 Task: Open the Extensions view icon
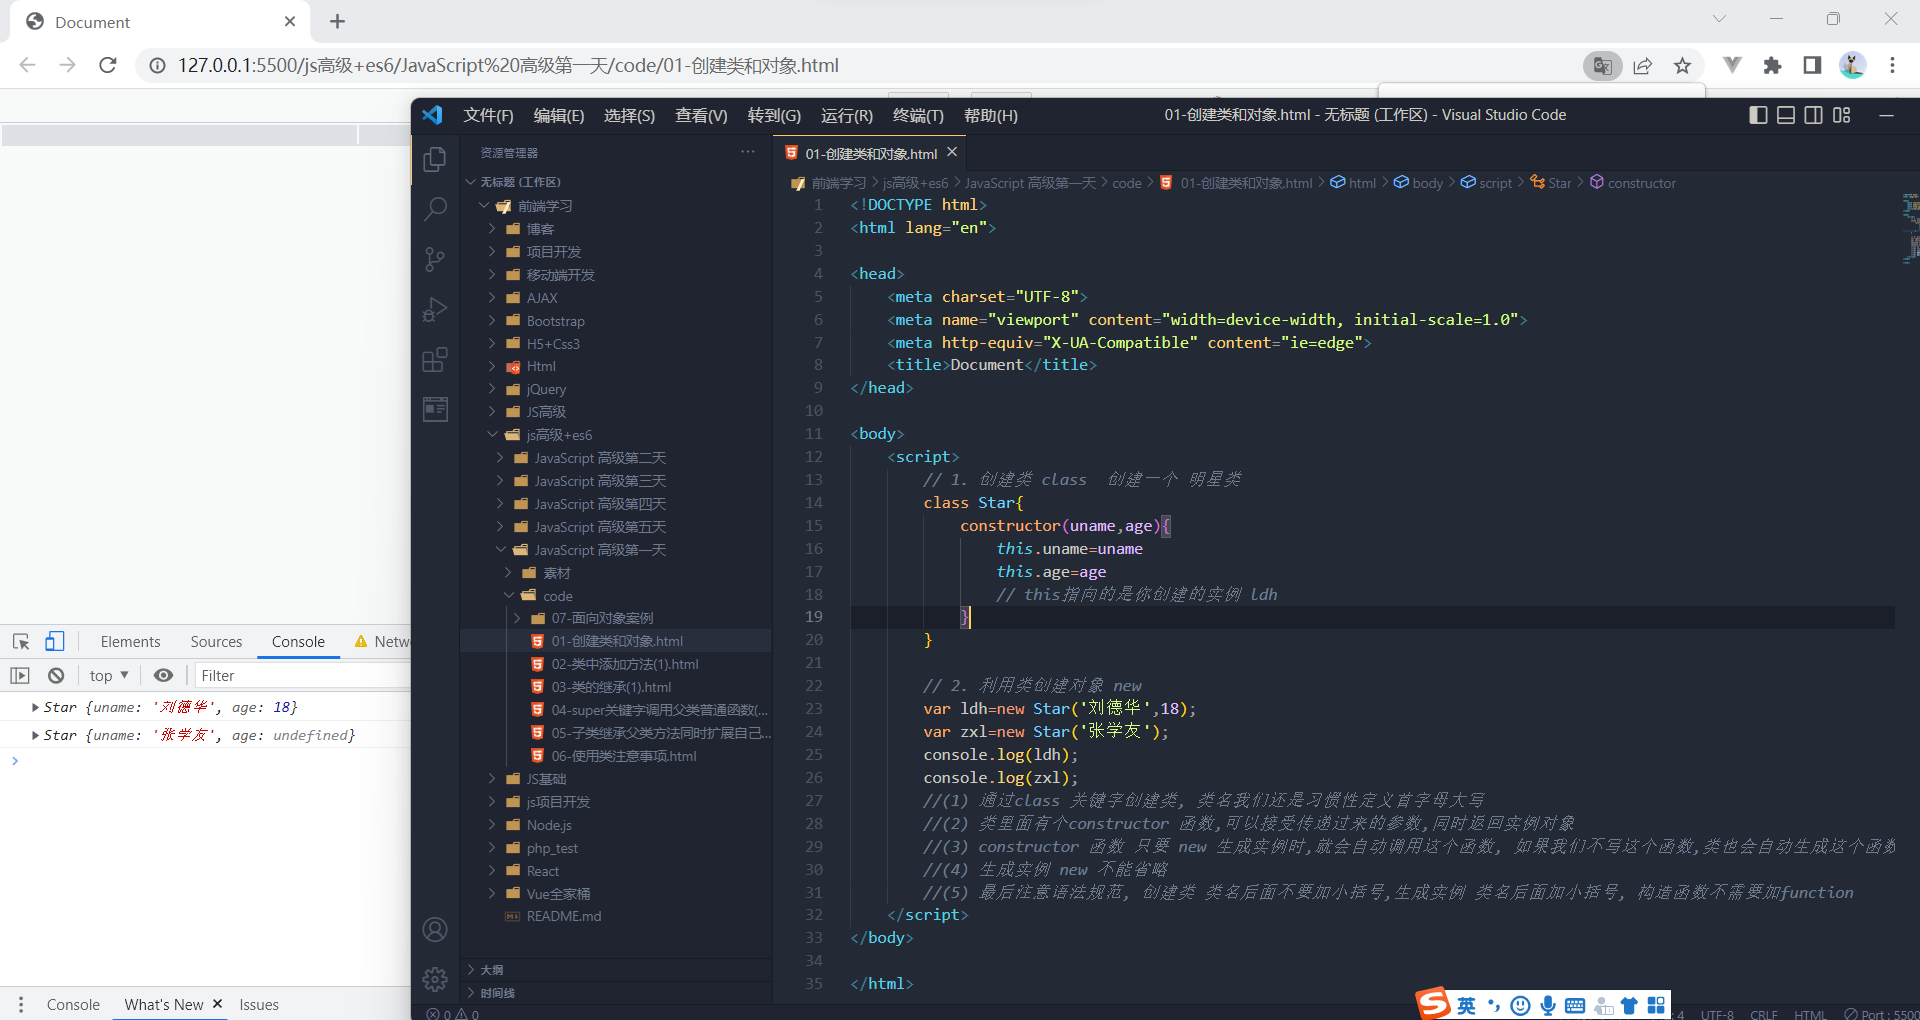[x=435, y=360]
